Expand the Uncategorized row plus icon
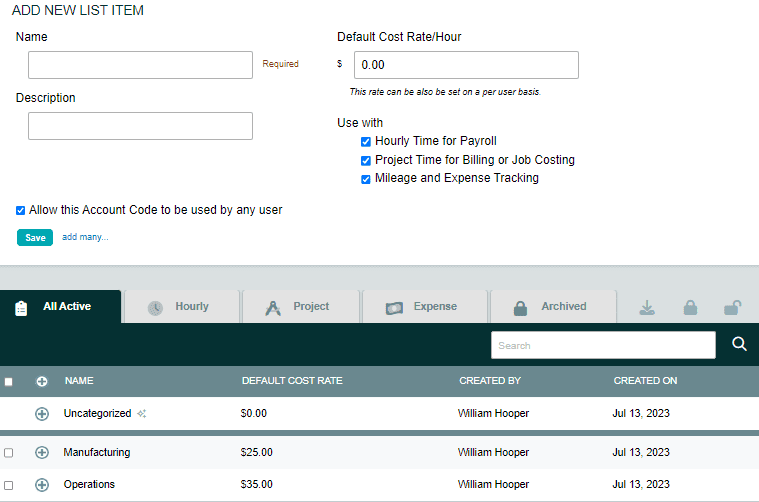This screenshot has width=759, height=502. pos(42,413)
